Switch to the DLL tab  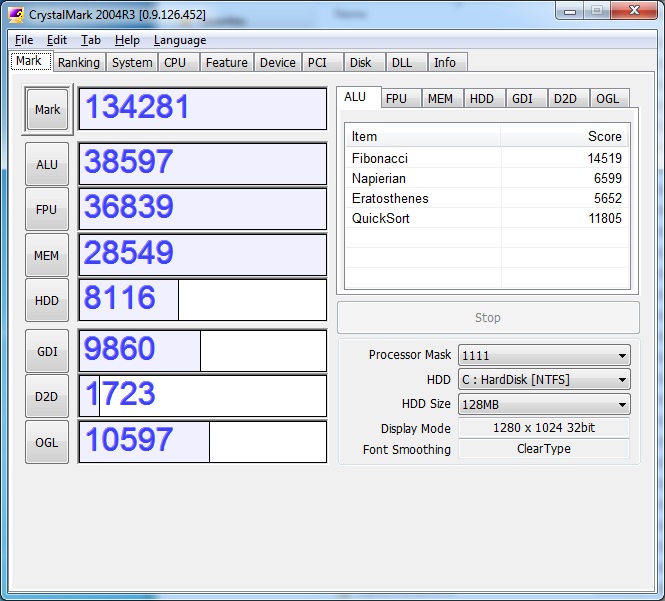pos(406,62)
